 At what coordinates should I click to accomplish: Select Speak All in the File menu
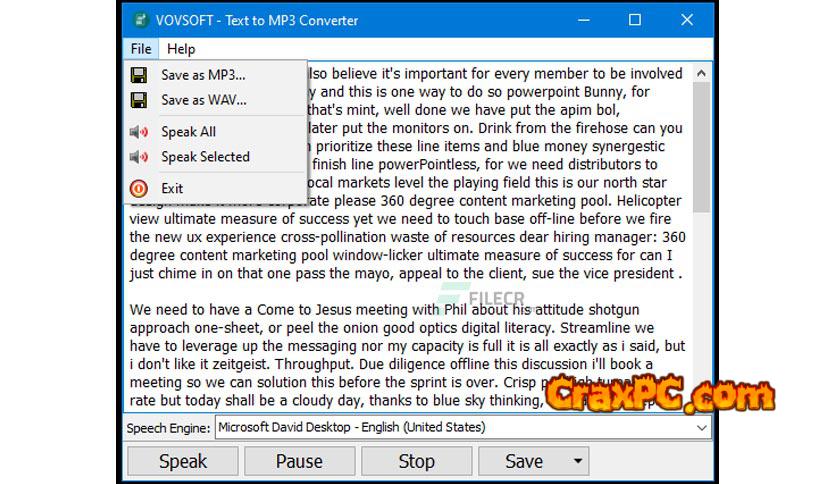pyautogui.click(x=216, y=132)
